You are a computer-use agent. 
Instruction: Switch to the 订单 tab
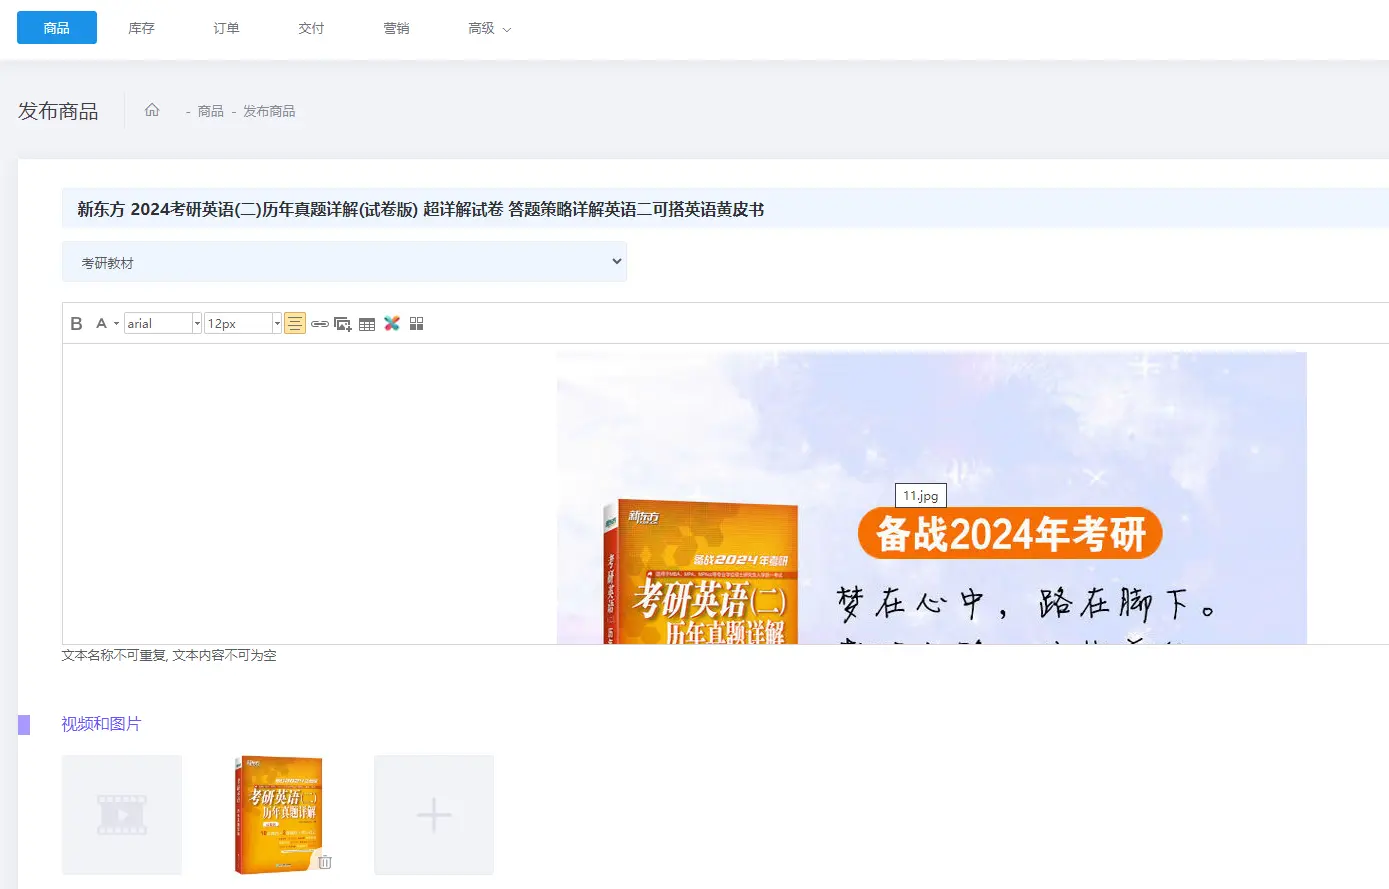click(226, 28)
